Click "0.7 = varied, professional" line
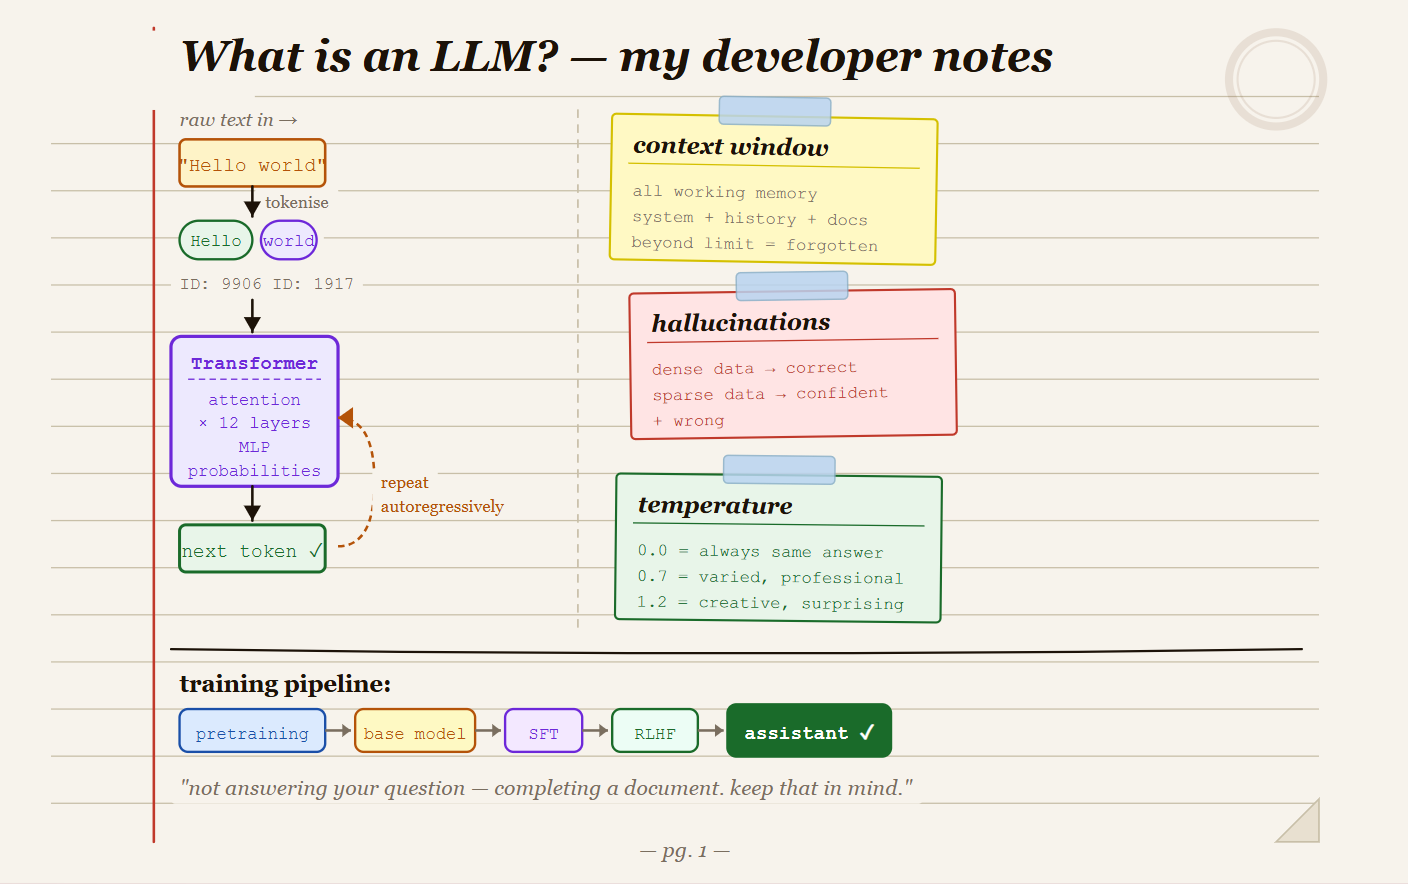 [x=770, y=577]
